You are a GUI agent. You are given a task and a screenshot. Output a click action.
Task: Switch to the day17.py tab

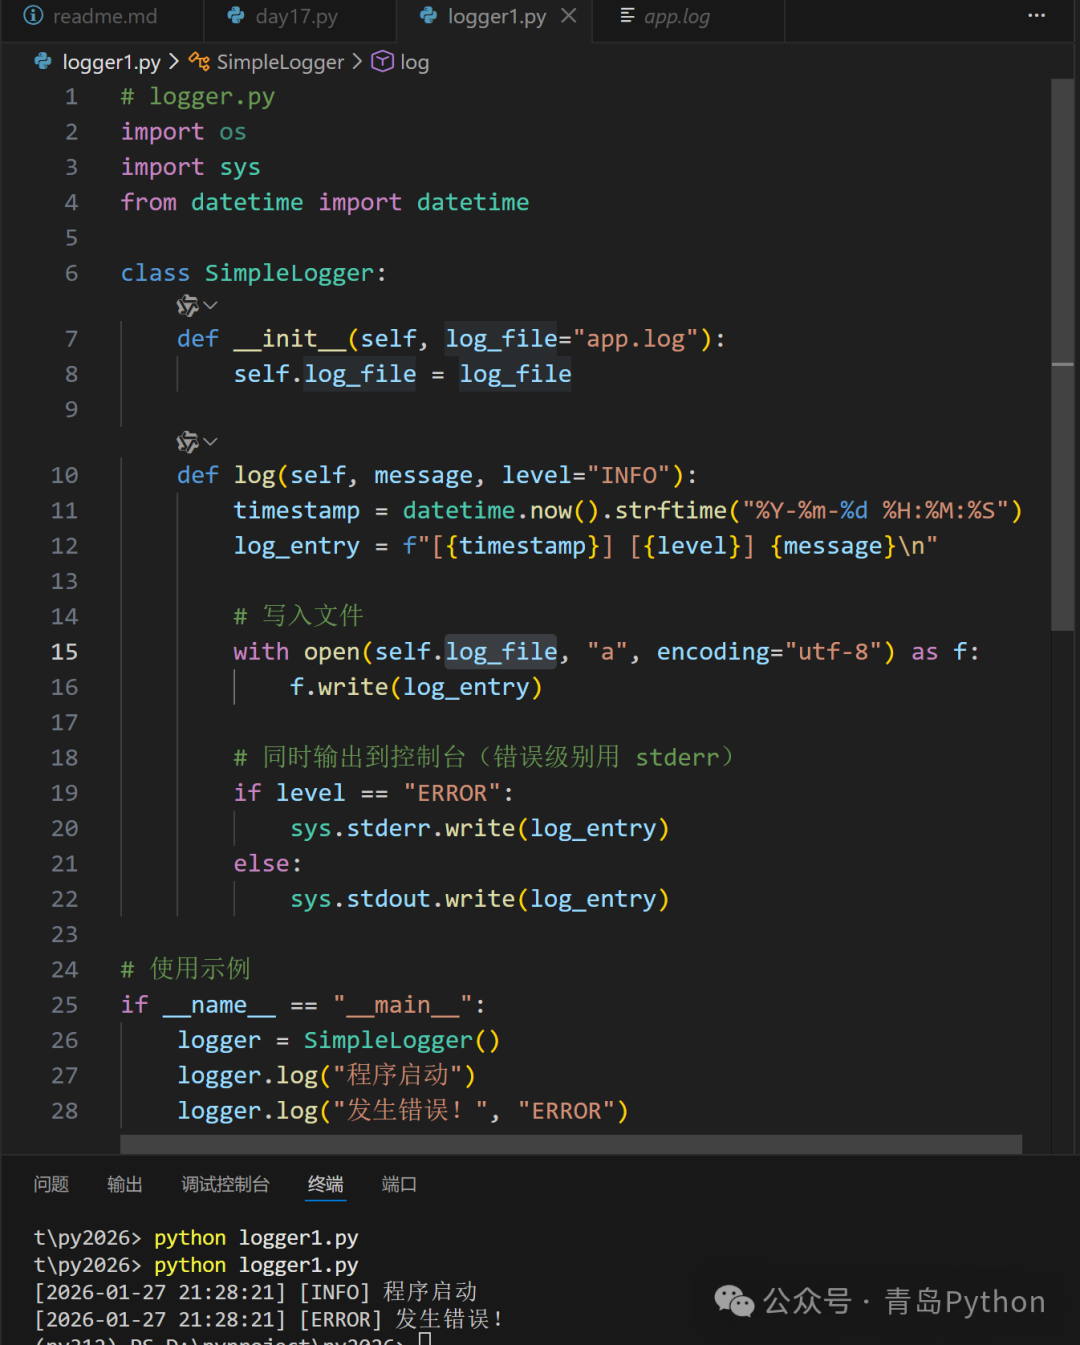tap(295, 16)
